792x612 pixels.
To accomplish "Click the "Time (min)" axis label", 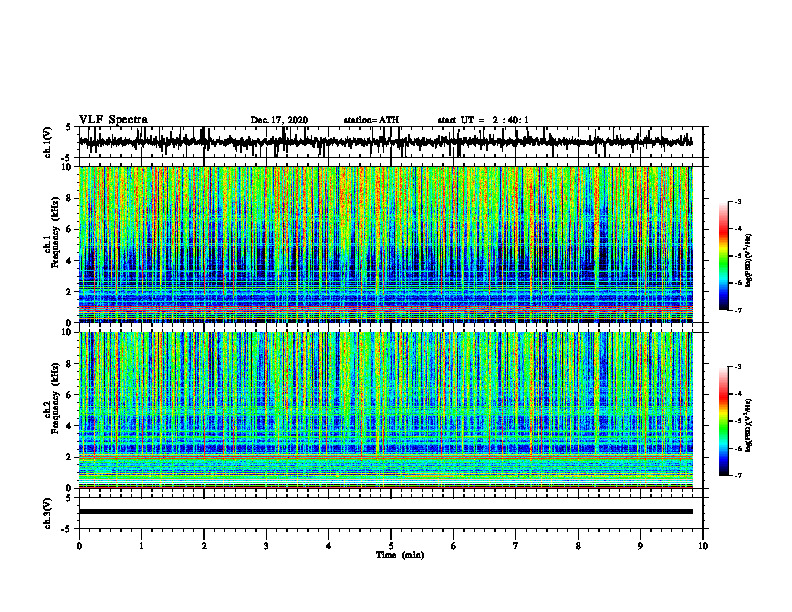I will [x=400, y=555].
